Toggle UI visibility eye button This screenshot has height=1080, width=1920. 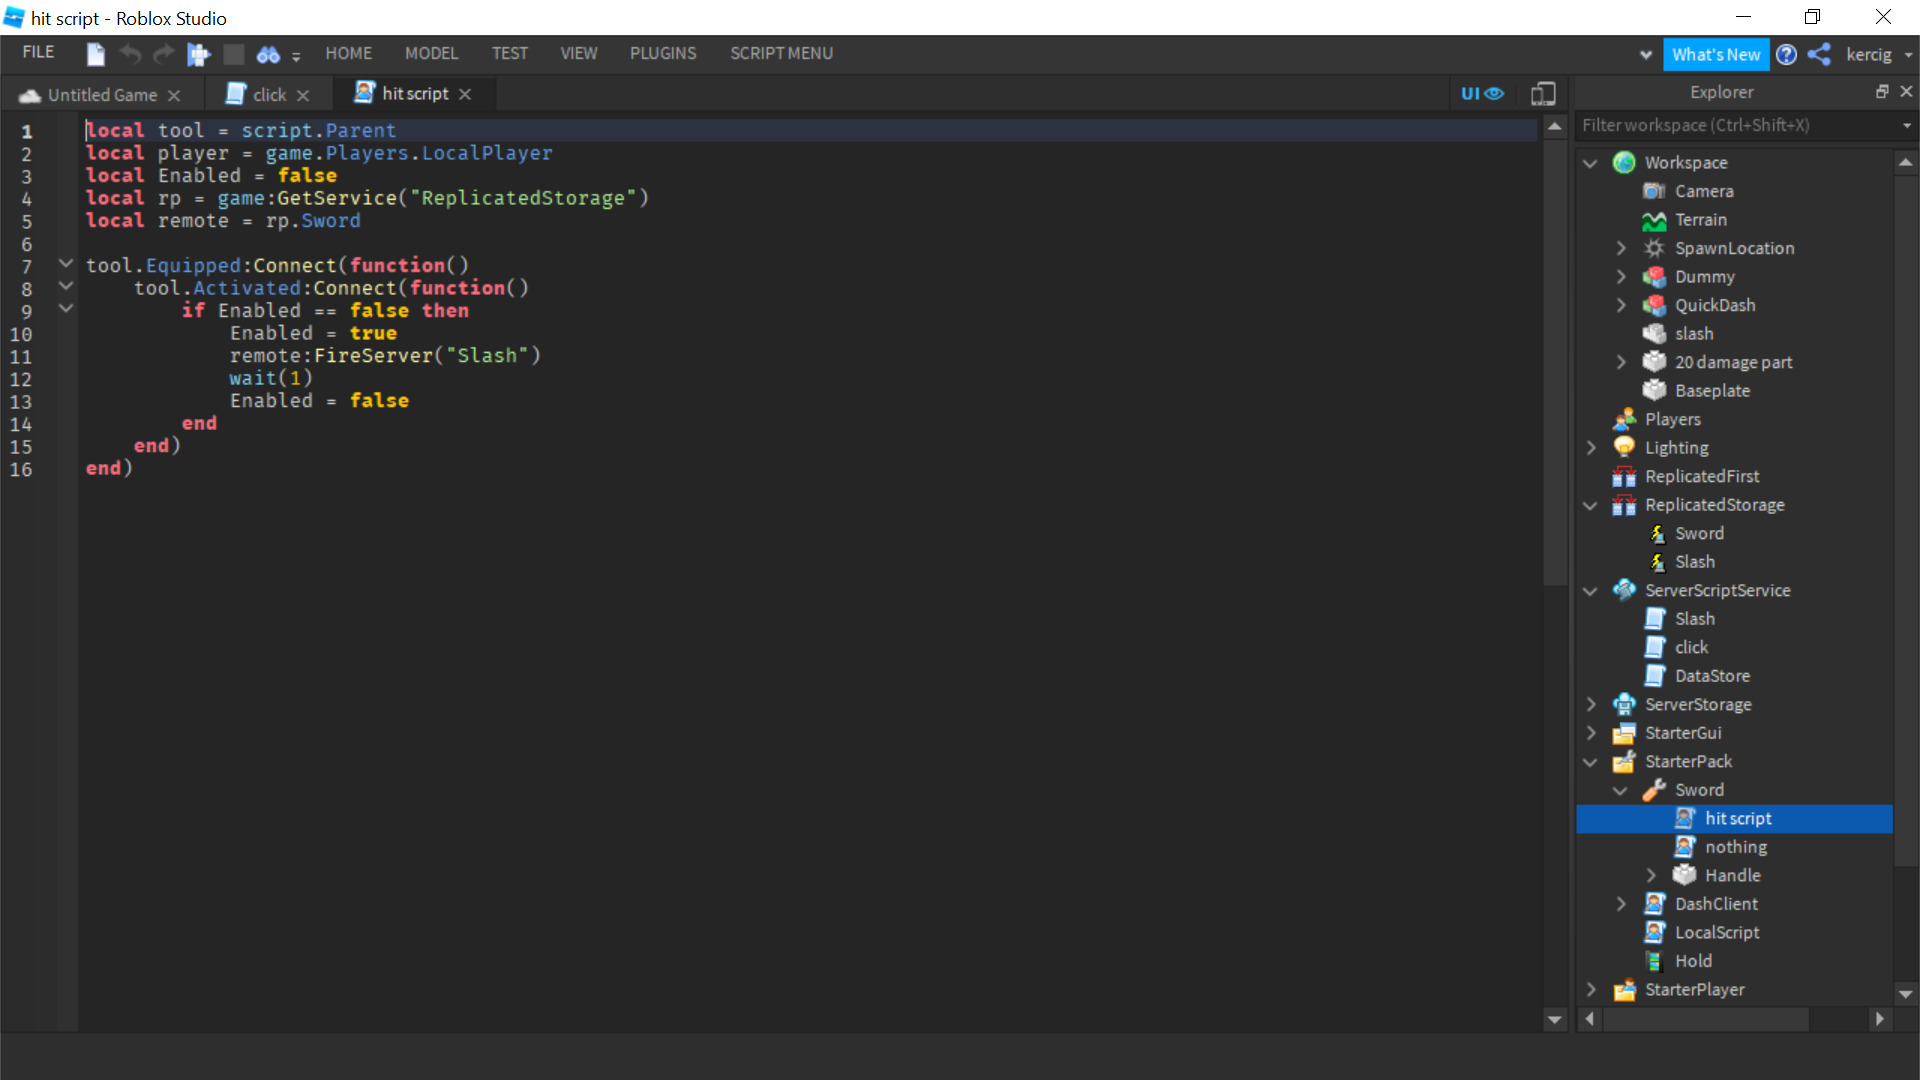pos(1482,93)
